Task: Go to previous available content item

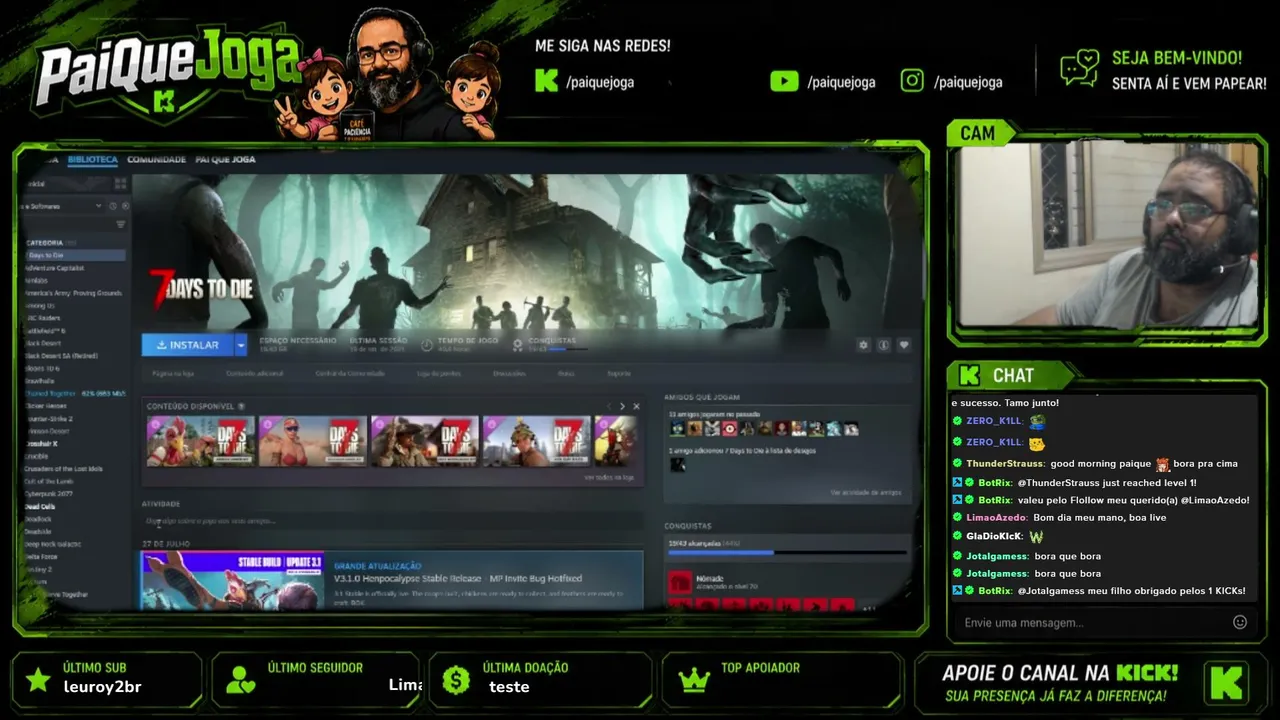Action: coord(608,406)
